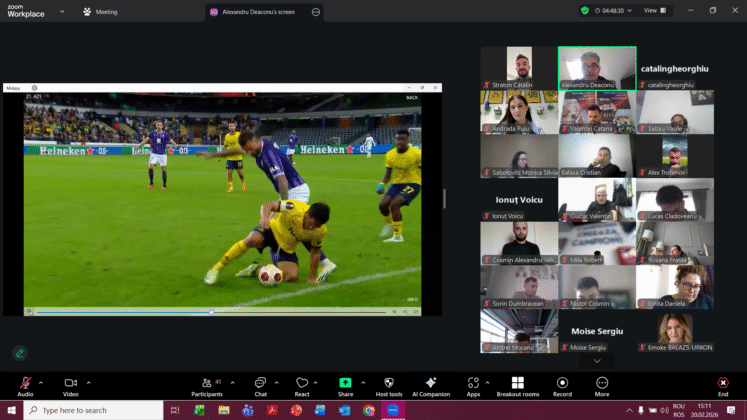The height and width of the screenshot is (420, 747).
Task: Open Breakout rooms
Action: pos(517,383)
